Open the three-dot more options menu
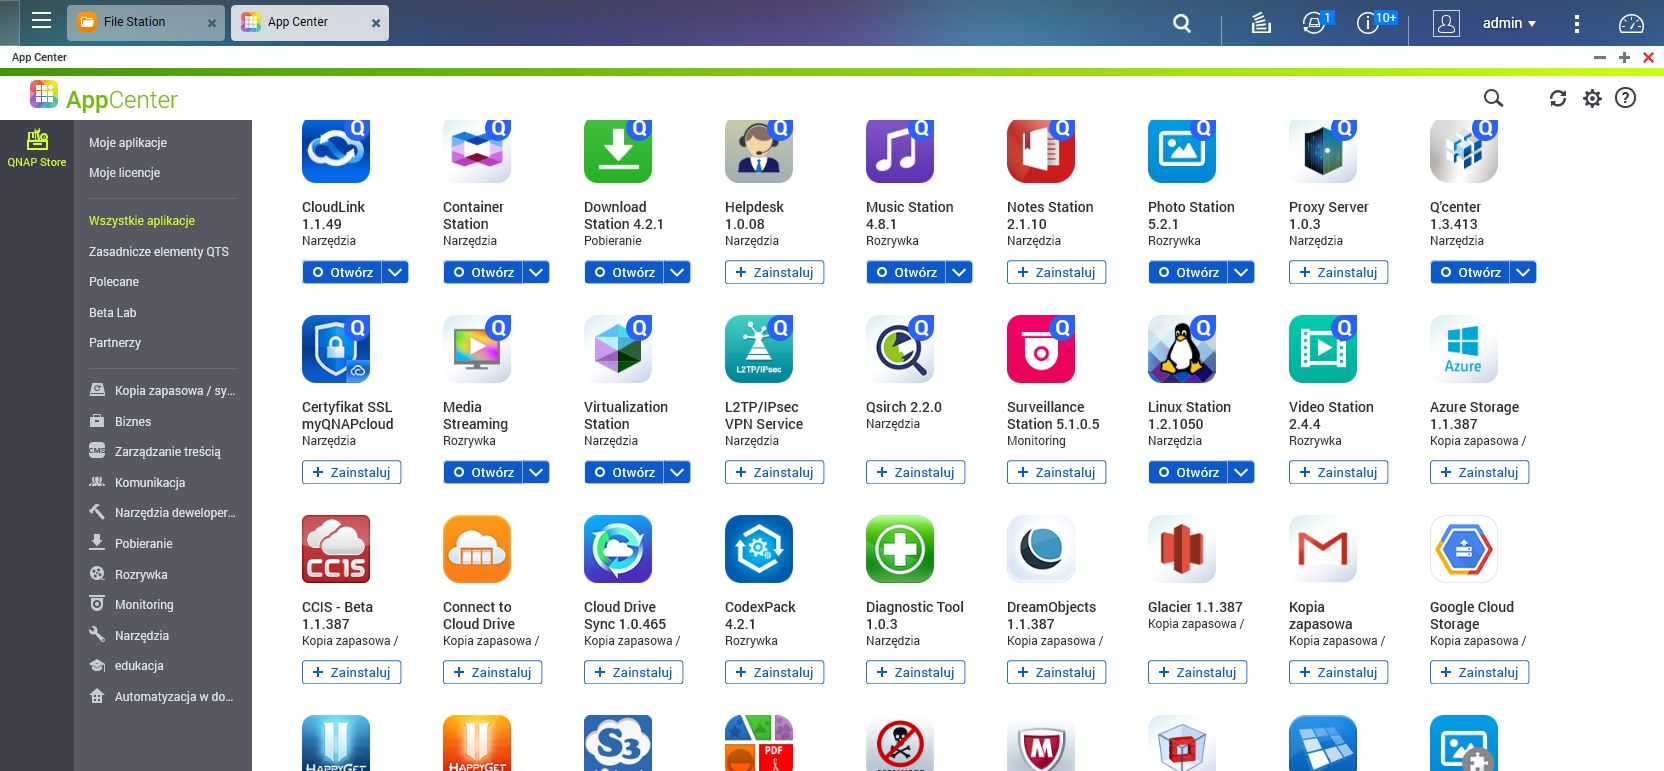 coord(1577,23)
